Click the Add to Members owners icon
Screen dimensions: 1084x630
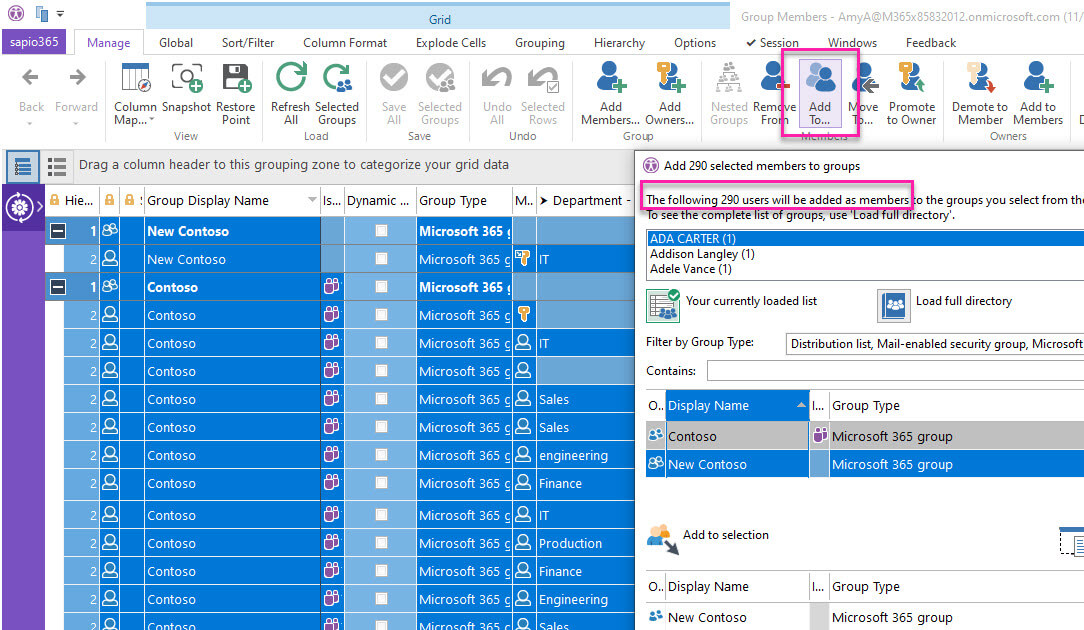[x=1038, y=77]
